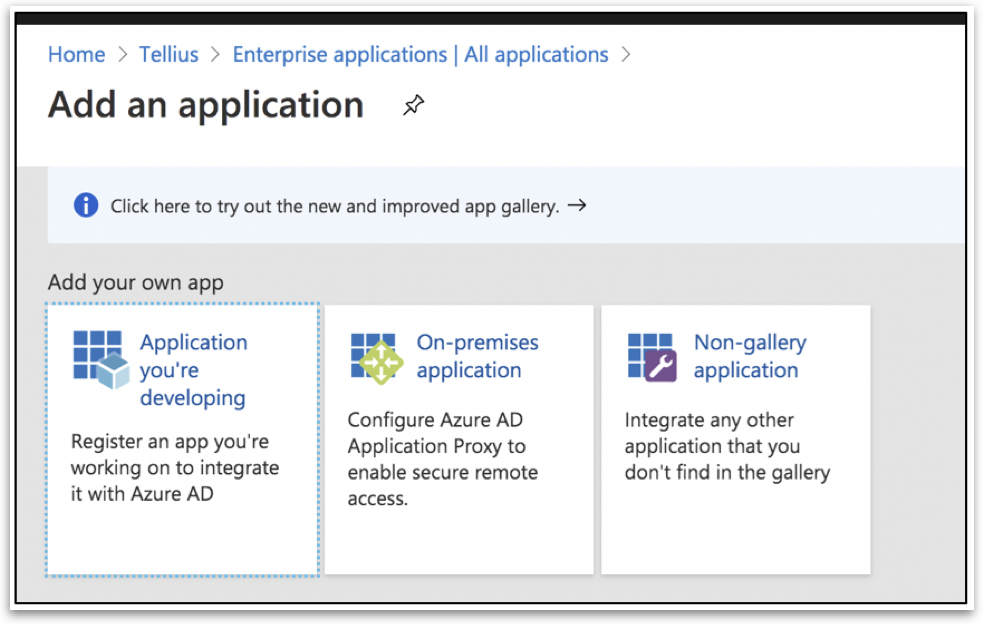Open On-premises application title link
This screenshot has width=984, height=624.
coord(477,356)
